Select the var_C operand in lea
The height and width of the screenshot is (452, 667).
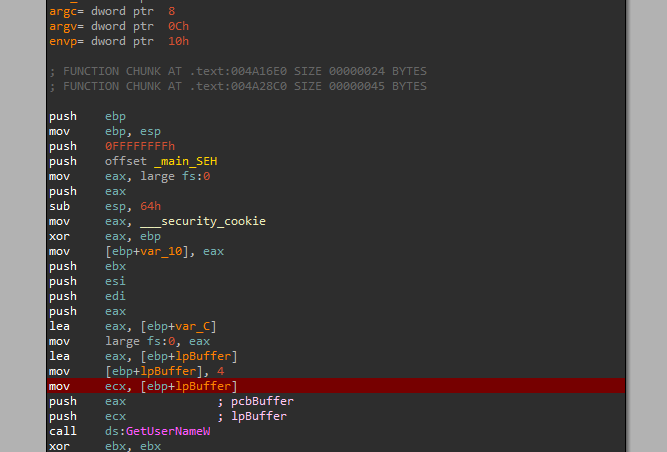click(193, 326)
